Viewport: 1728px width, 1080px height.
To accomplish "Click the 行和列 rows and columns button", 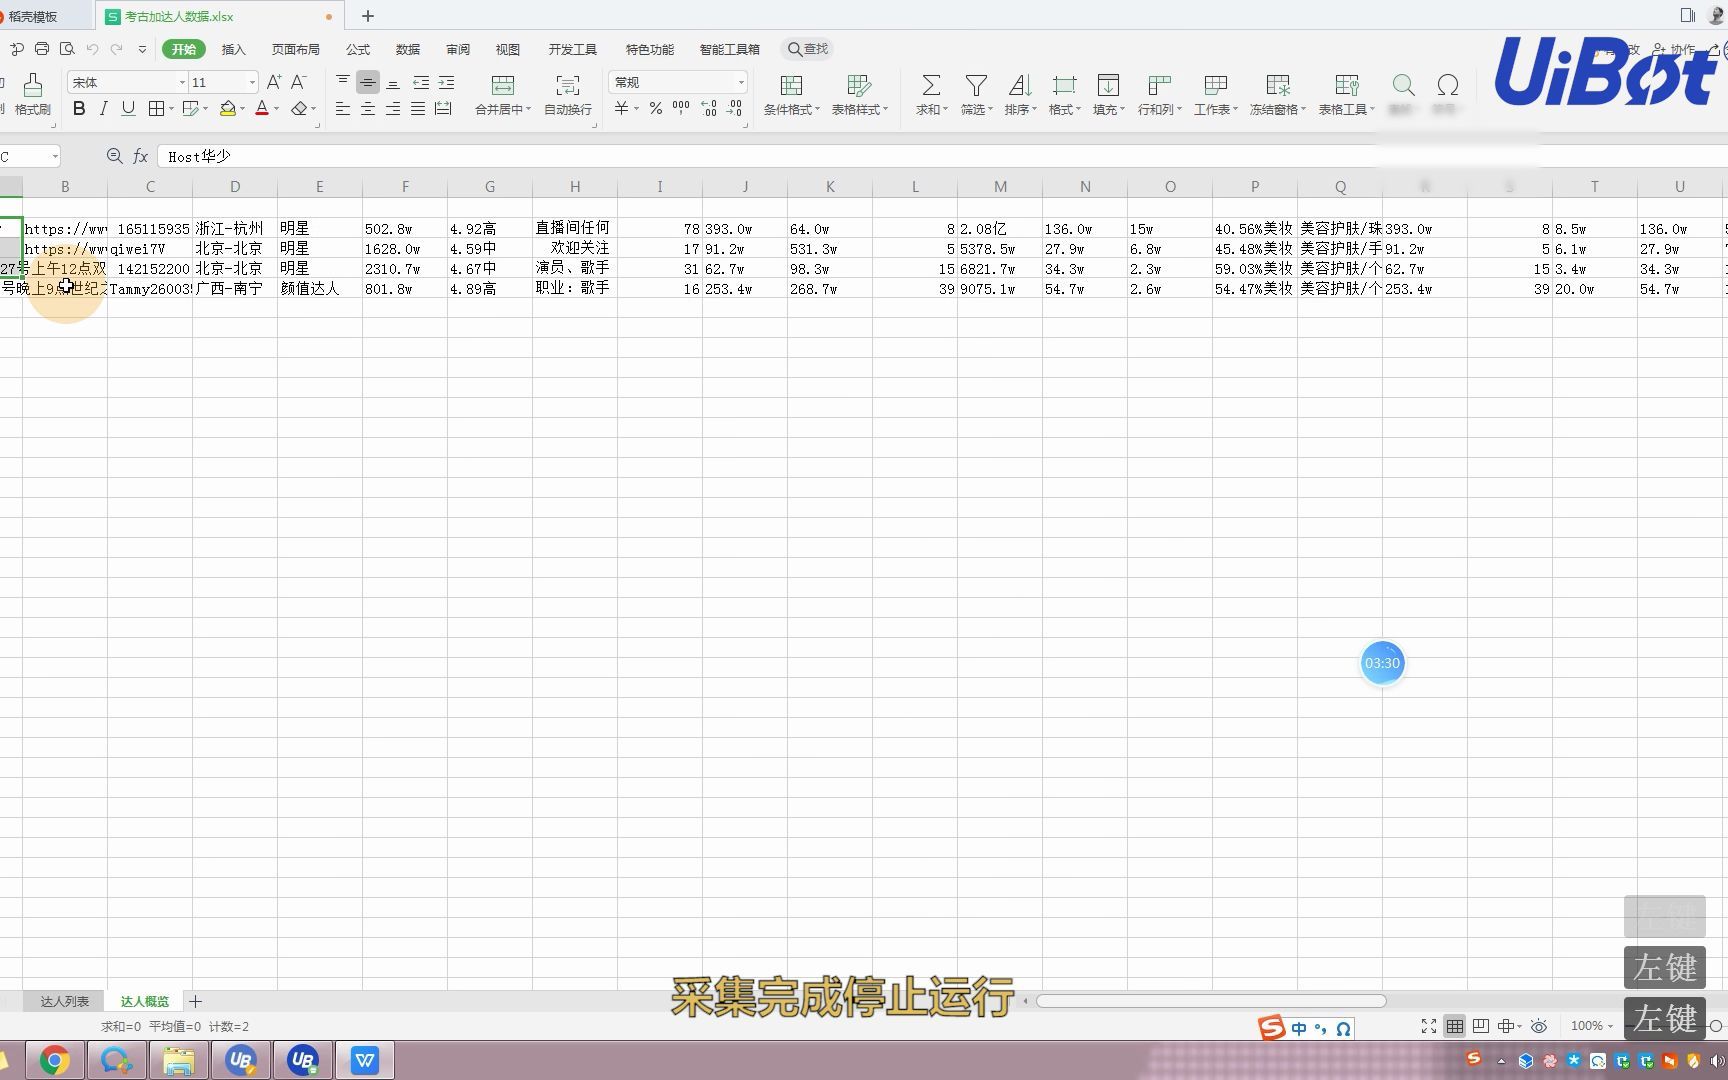I will (x=1160, y=95).
